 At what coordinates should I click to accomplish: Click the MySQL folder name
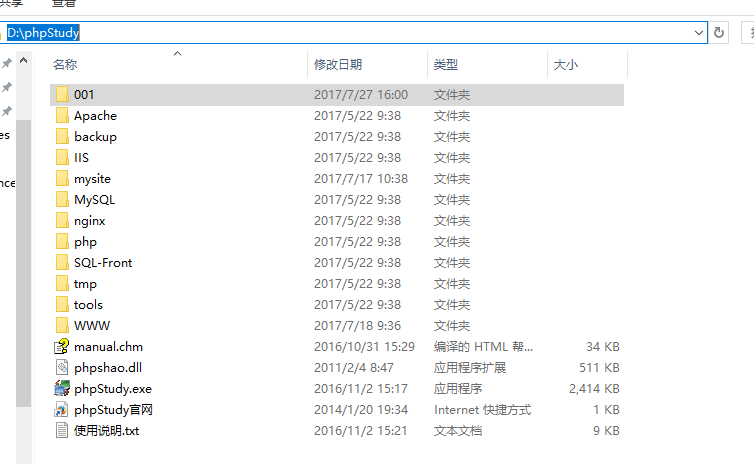(95, 200)
